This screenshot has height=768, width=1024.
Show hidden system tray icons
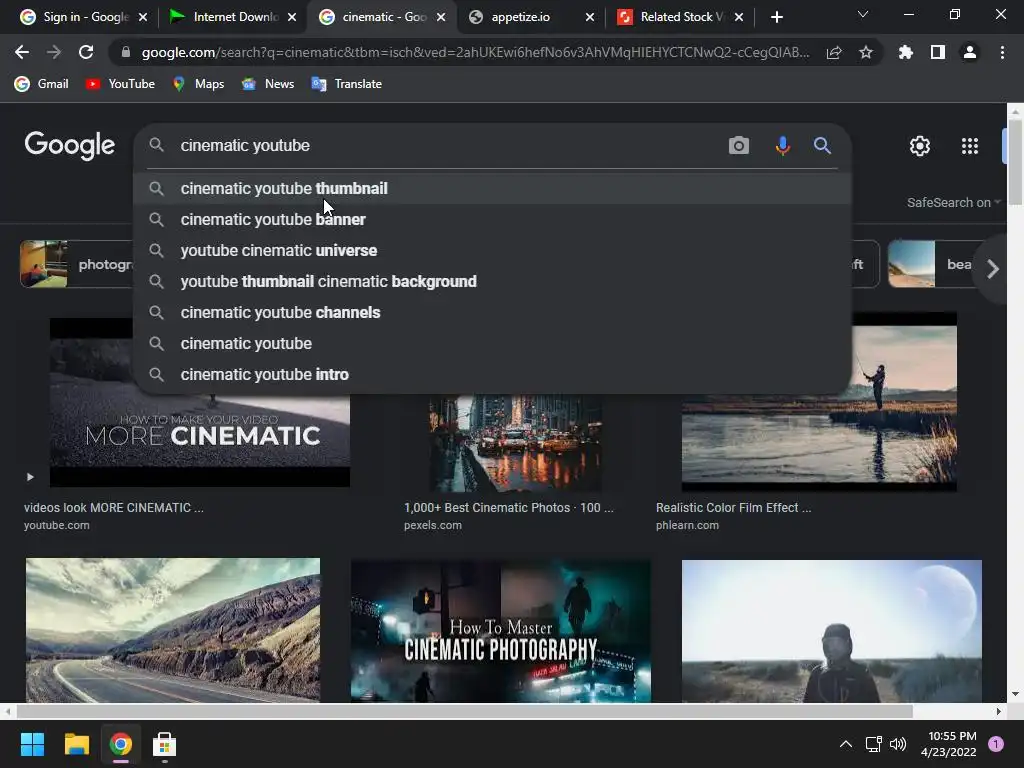(x=846, y=744)
